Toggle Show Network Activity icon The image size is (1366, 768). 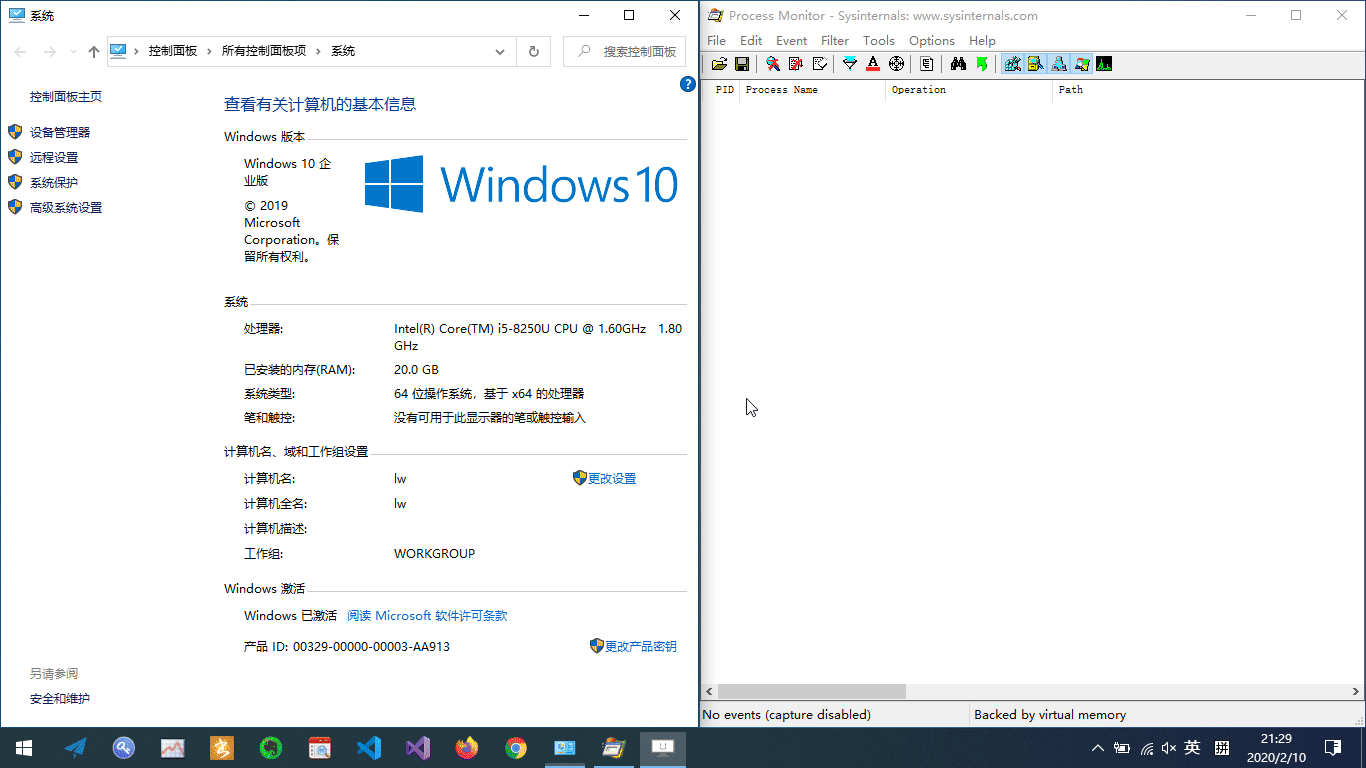coord(1058,64)
